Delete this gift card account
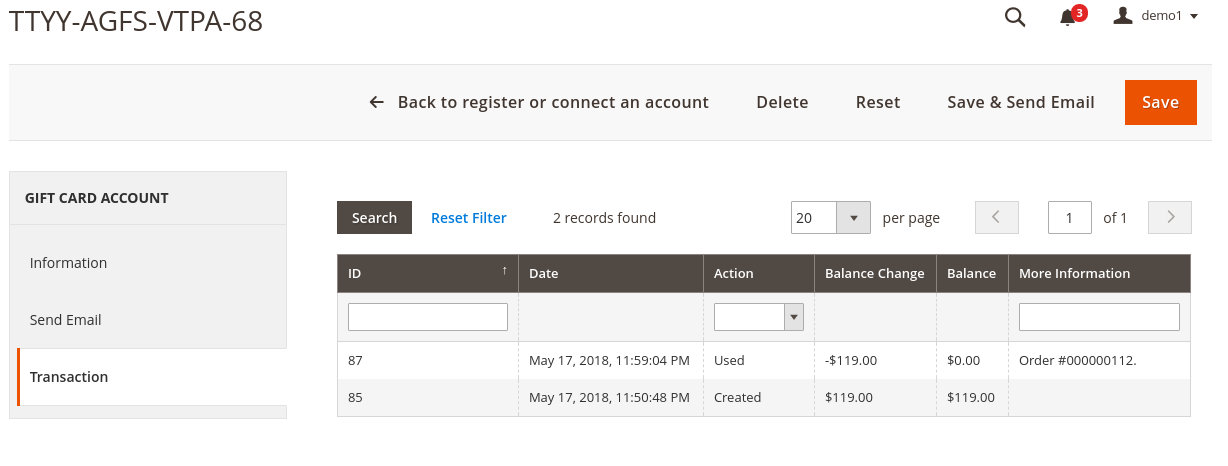The image size is (1228, 466). click(x=782, y=102)
